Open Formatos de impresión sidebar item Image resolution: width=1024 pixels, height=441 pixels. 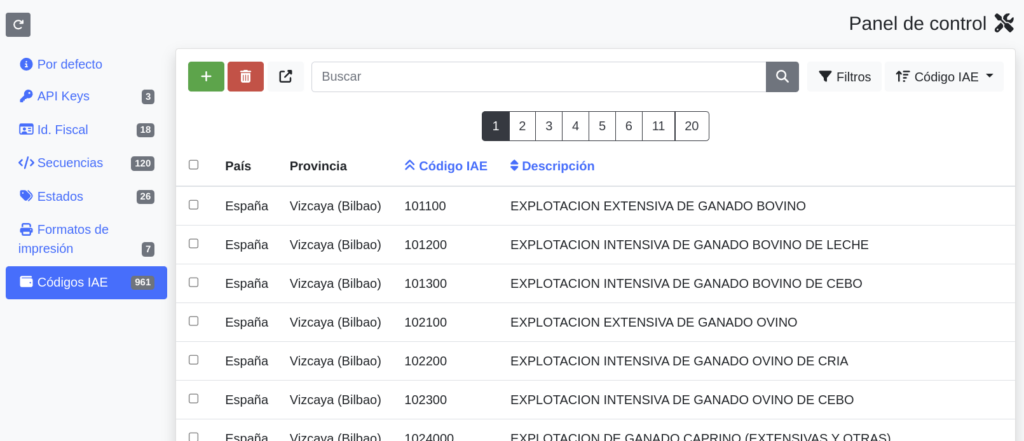click(x=72, y=239)
